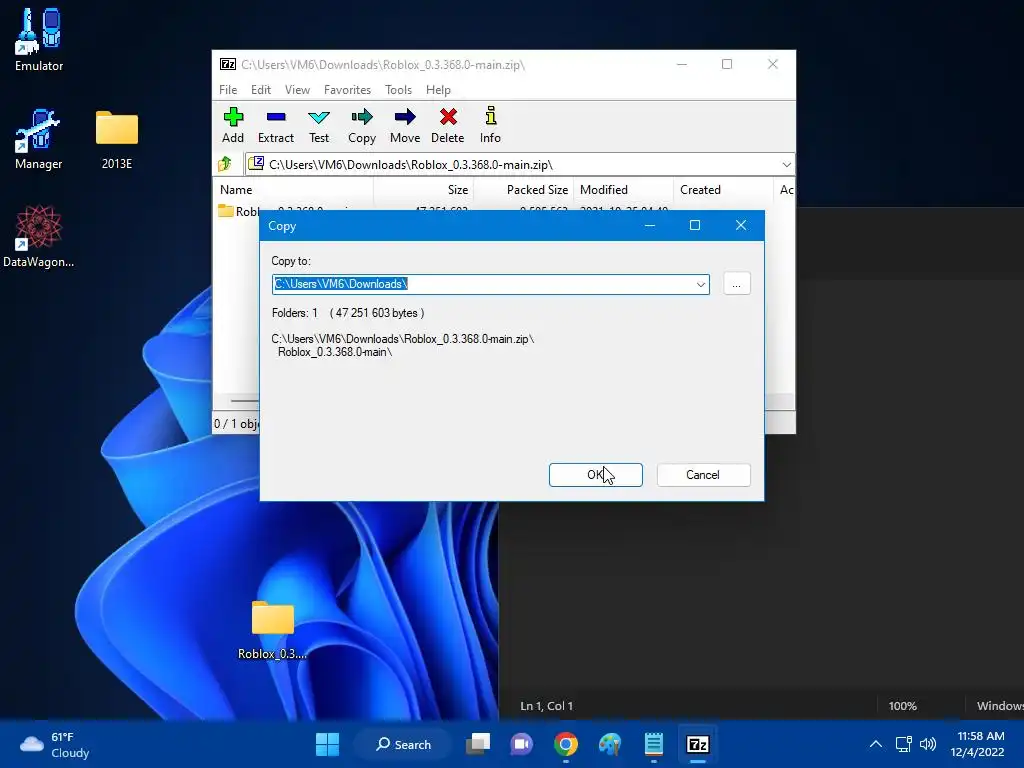Screen dimensions: 1024x768
Task: Select the 2013E desktop folder
Action: point(117,139)
